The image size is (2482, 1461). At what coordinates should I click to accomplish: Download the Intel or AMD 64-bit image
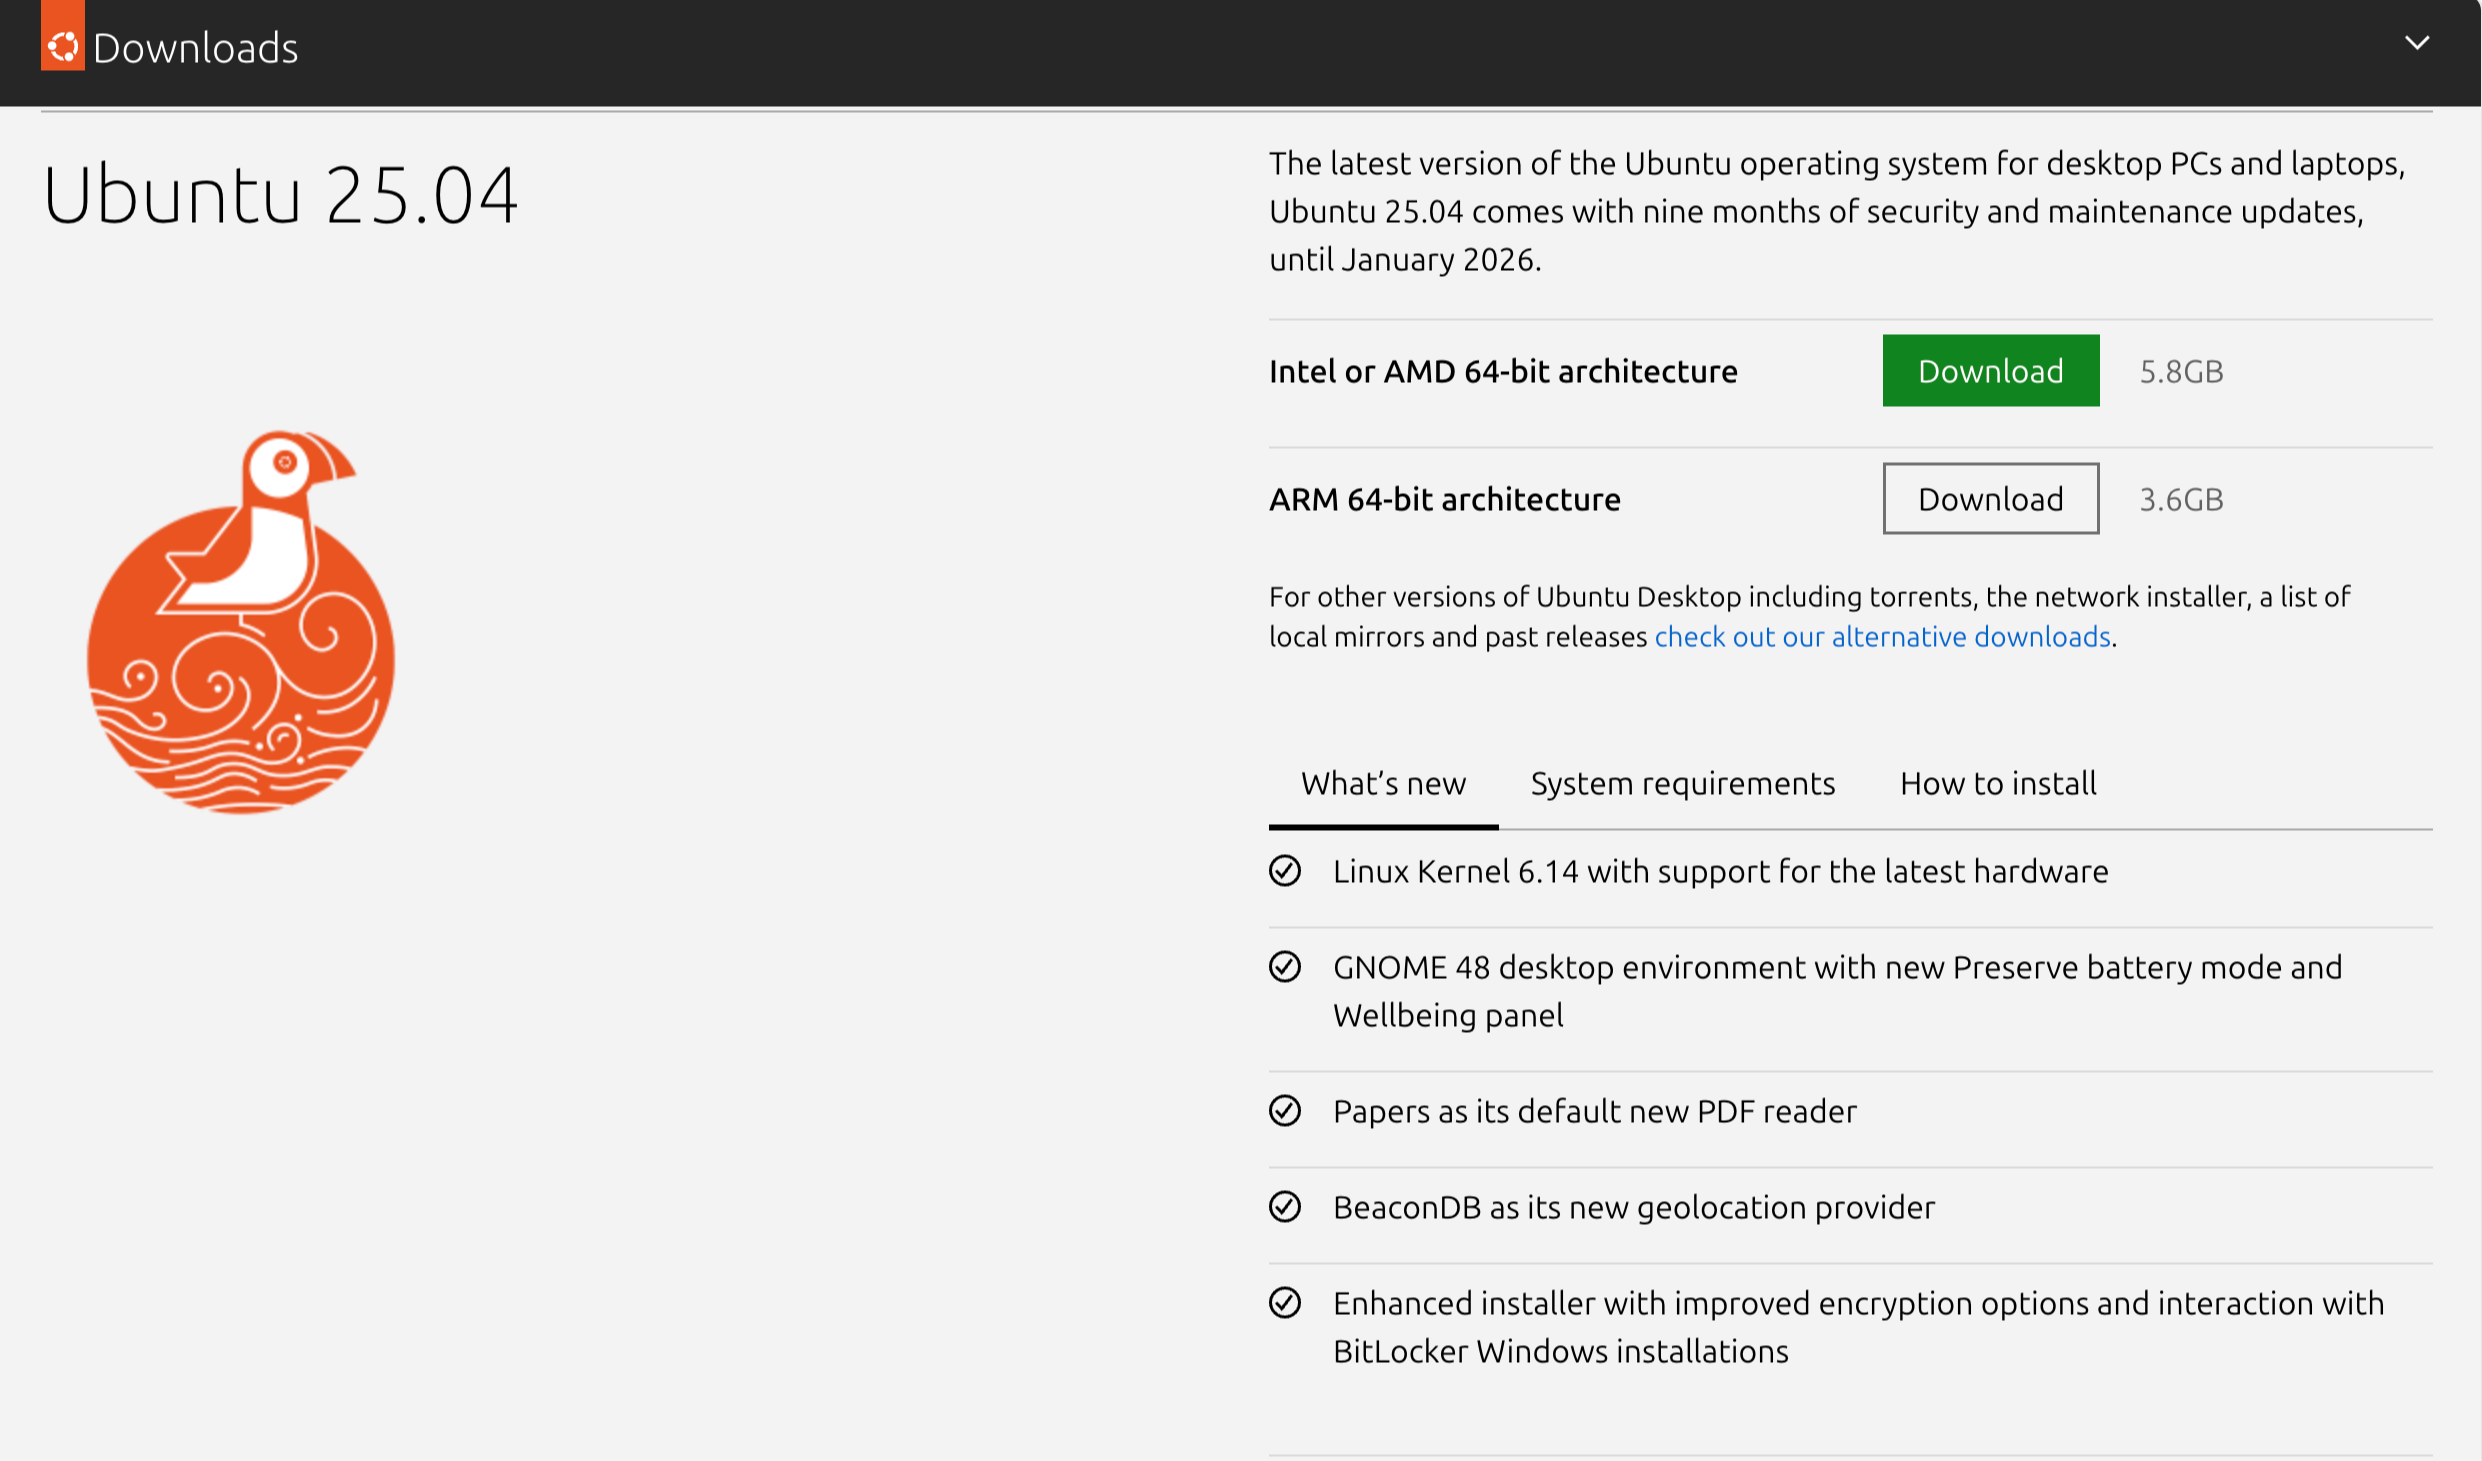coord(1990,371)
